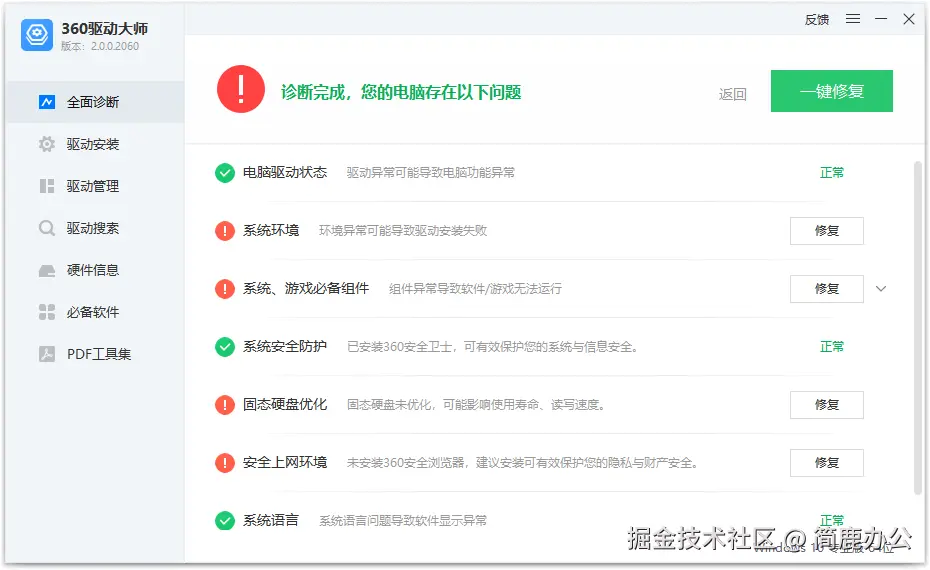The image size is (930, 570).
Task: Click 修复 button for 系统环境
Action: tap(827, 231)
